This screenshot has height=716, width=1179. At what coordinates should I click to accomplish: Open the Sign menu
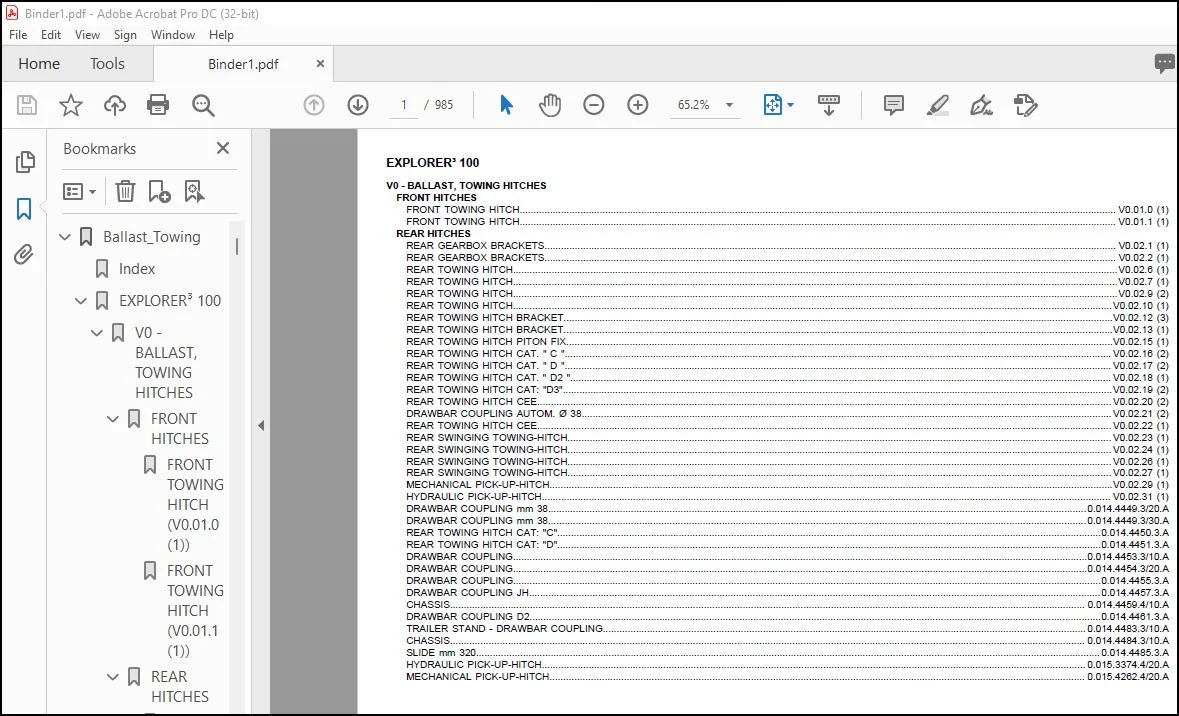pos(125,35)
